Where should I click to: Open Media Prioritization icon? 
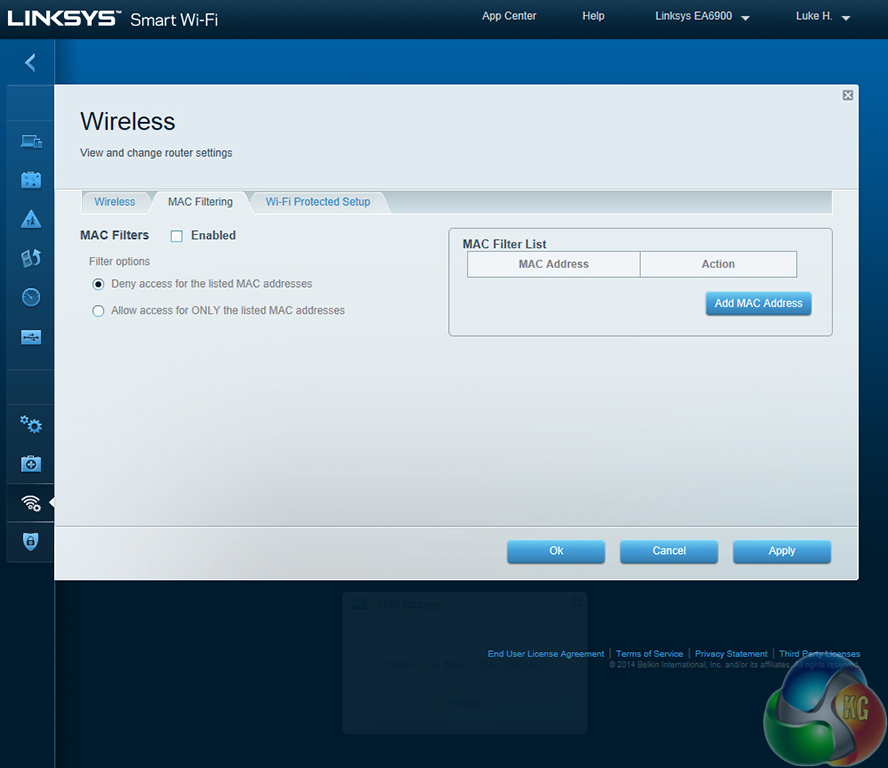click(31, 258)
